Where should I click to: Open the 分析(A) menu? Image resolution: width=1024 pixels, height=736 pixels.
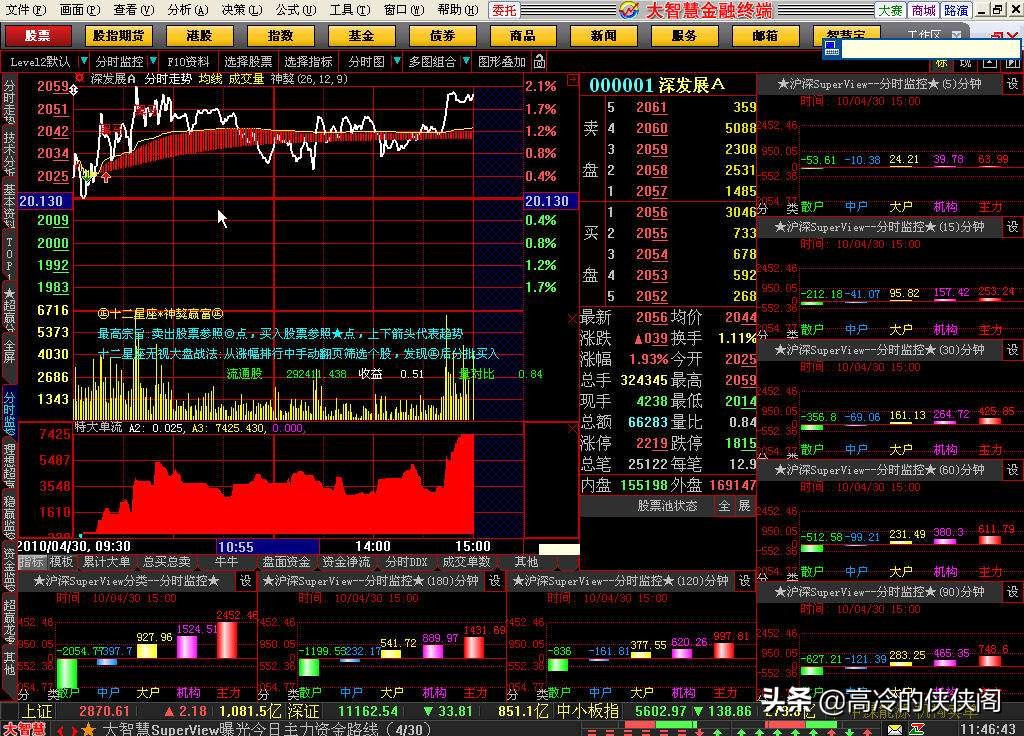(187, 10)
